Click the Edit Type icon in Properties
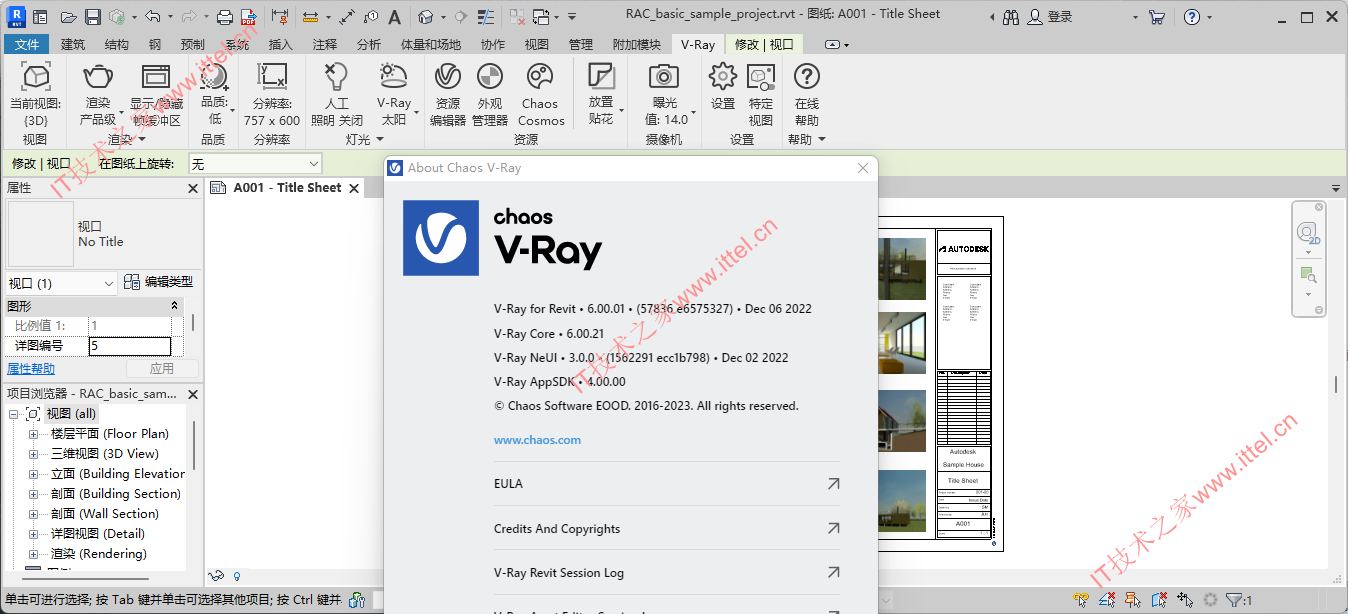Image resolution: width=1348 pixels, height=614 pixels. pos(132,283)
